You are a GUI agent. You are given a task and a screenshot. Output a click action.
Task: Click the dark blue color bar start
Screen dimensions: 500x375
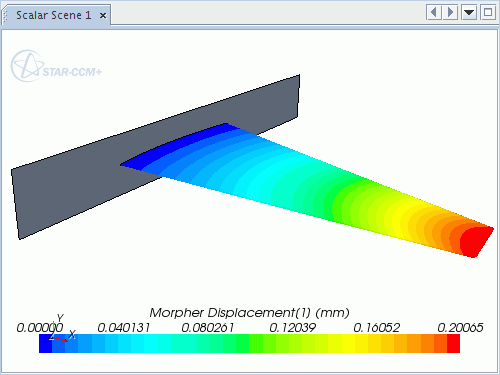[45, 343]
